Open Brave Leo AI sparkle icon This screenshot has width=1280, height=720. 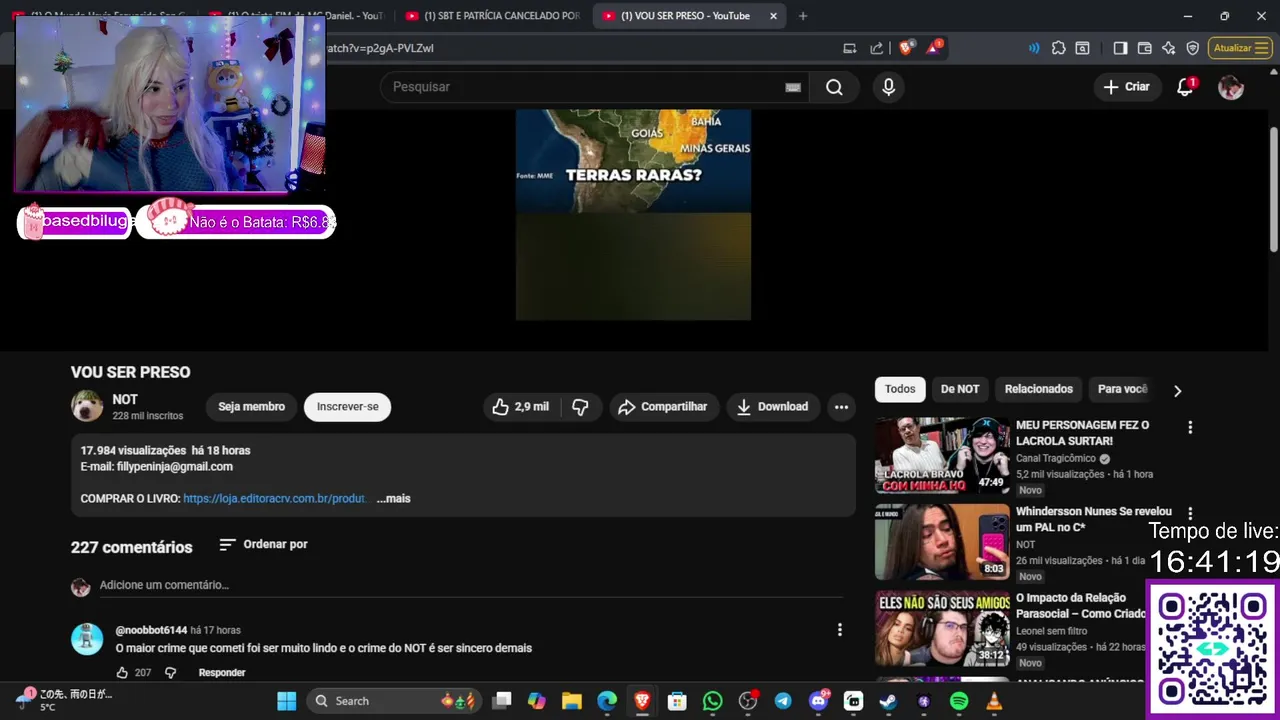[1169, 48]
